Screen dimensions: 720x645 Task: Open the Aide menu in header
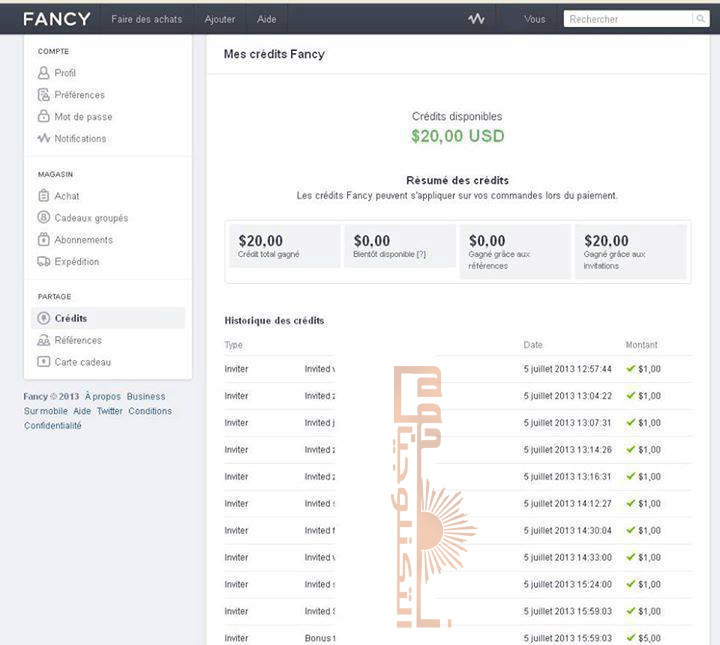click(x=267, y=19)
